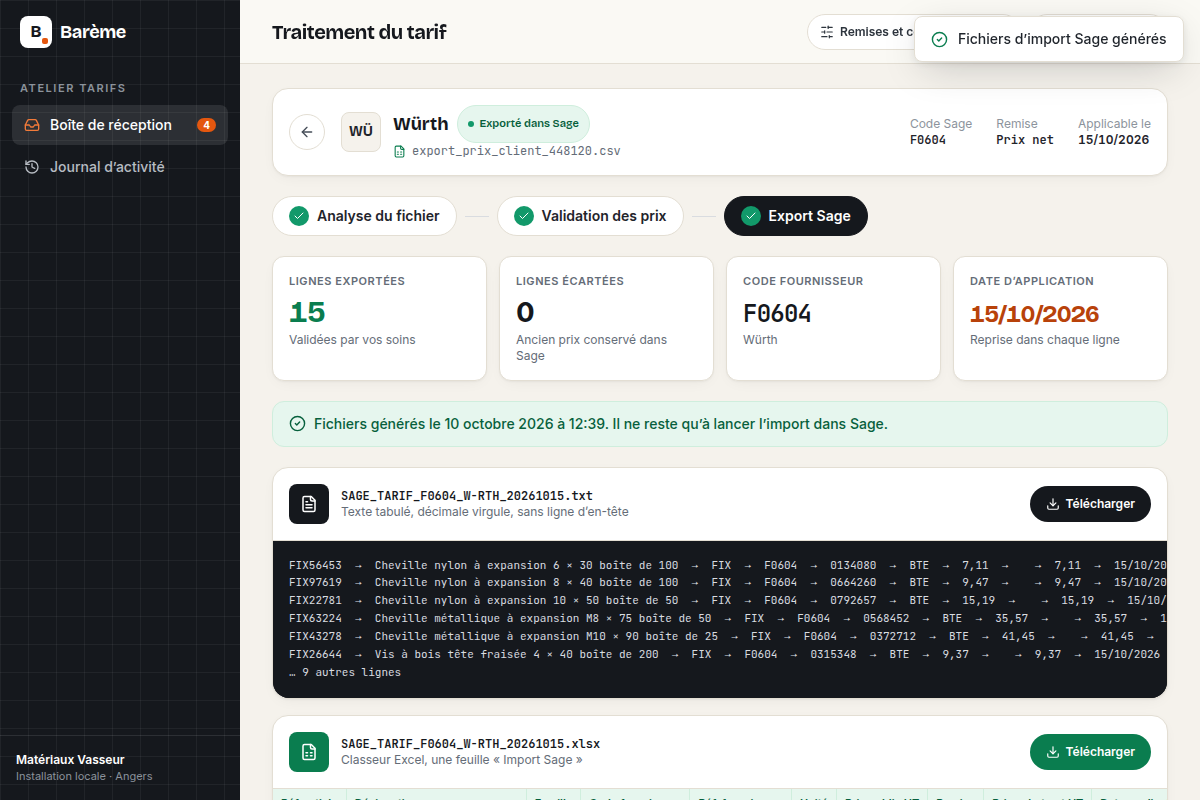The height and width of the screenshot is (800, 1200).
Task: Download the SAGE_TARIF .xlsx workbook
Action: pyautogui.click(x=1090, y=752)
